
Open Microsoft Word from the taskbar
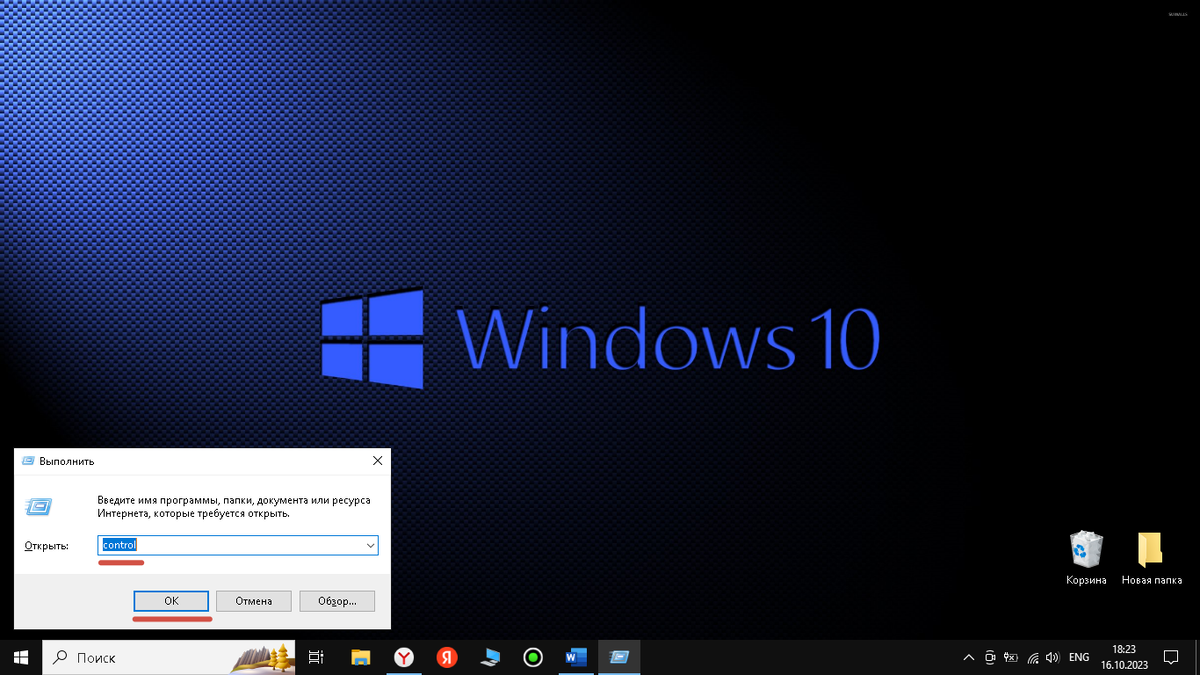tap(576, 657)
